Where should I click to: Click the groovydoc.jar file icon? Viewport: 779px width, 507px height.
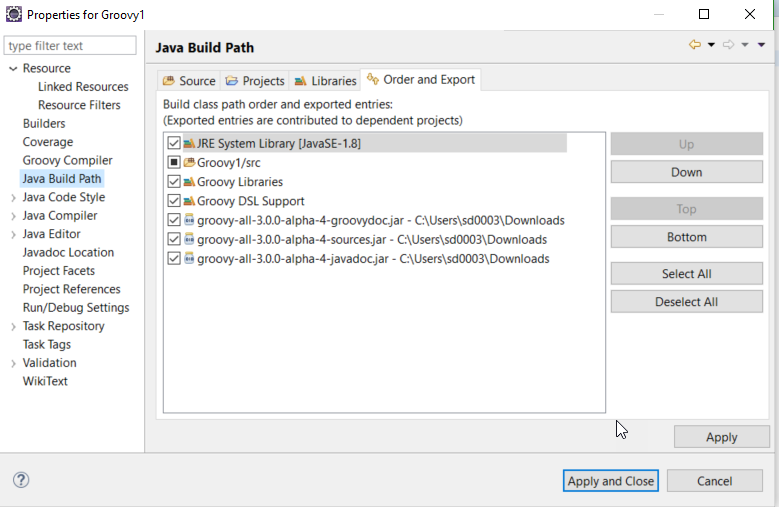(x=189, y=220)
